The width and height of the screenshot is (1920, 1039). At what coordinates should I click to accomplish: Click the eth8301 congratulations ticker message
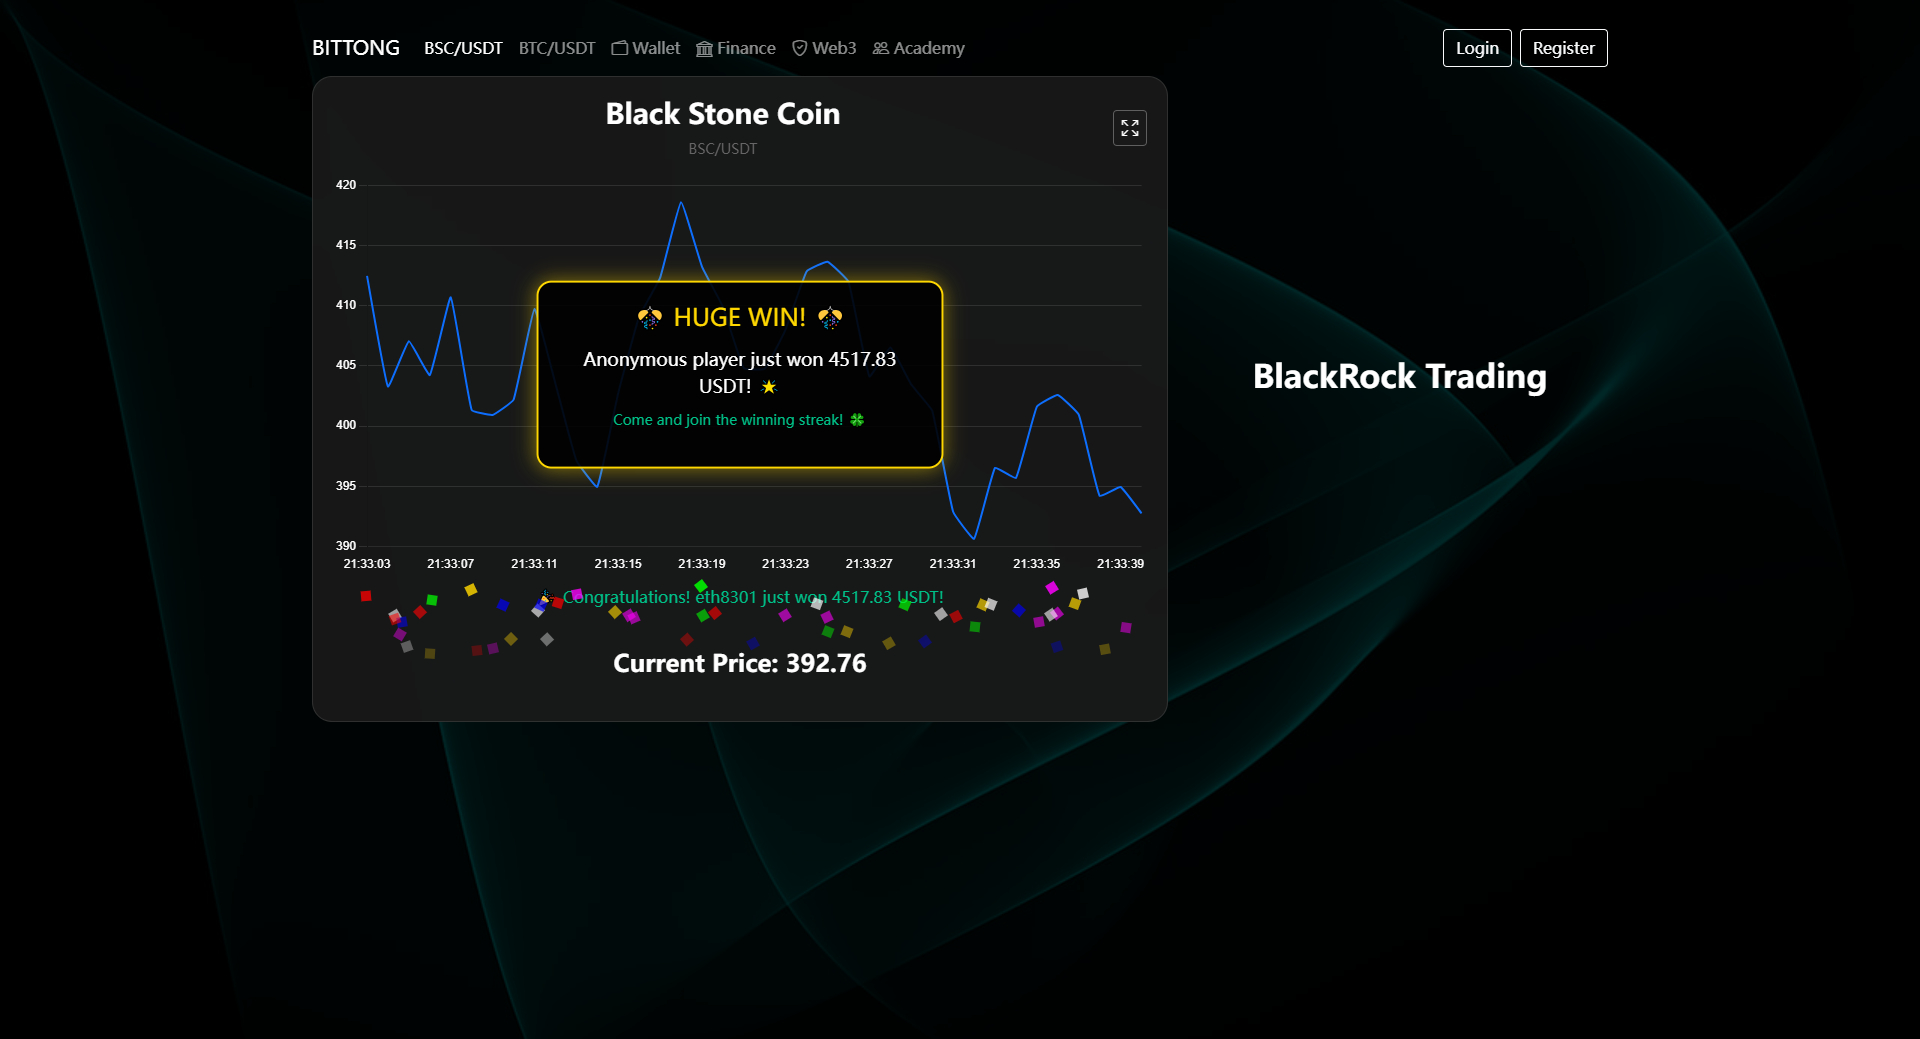[x=753, y=597]
